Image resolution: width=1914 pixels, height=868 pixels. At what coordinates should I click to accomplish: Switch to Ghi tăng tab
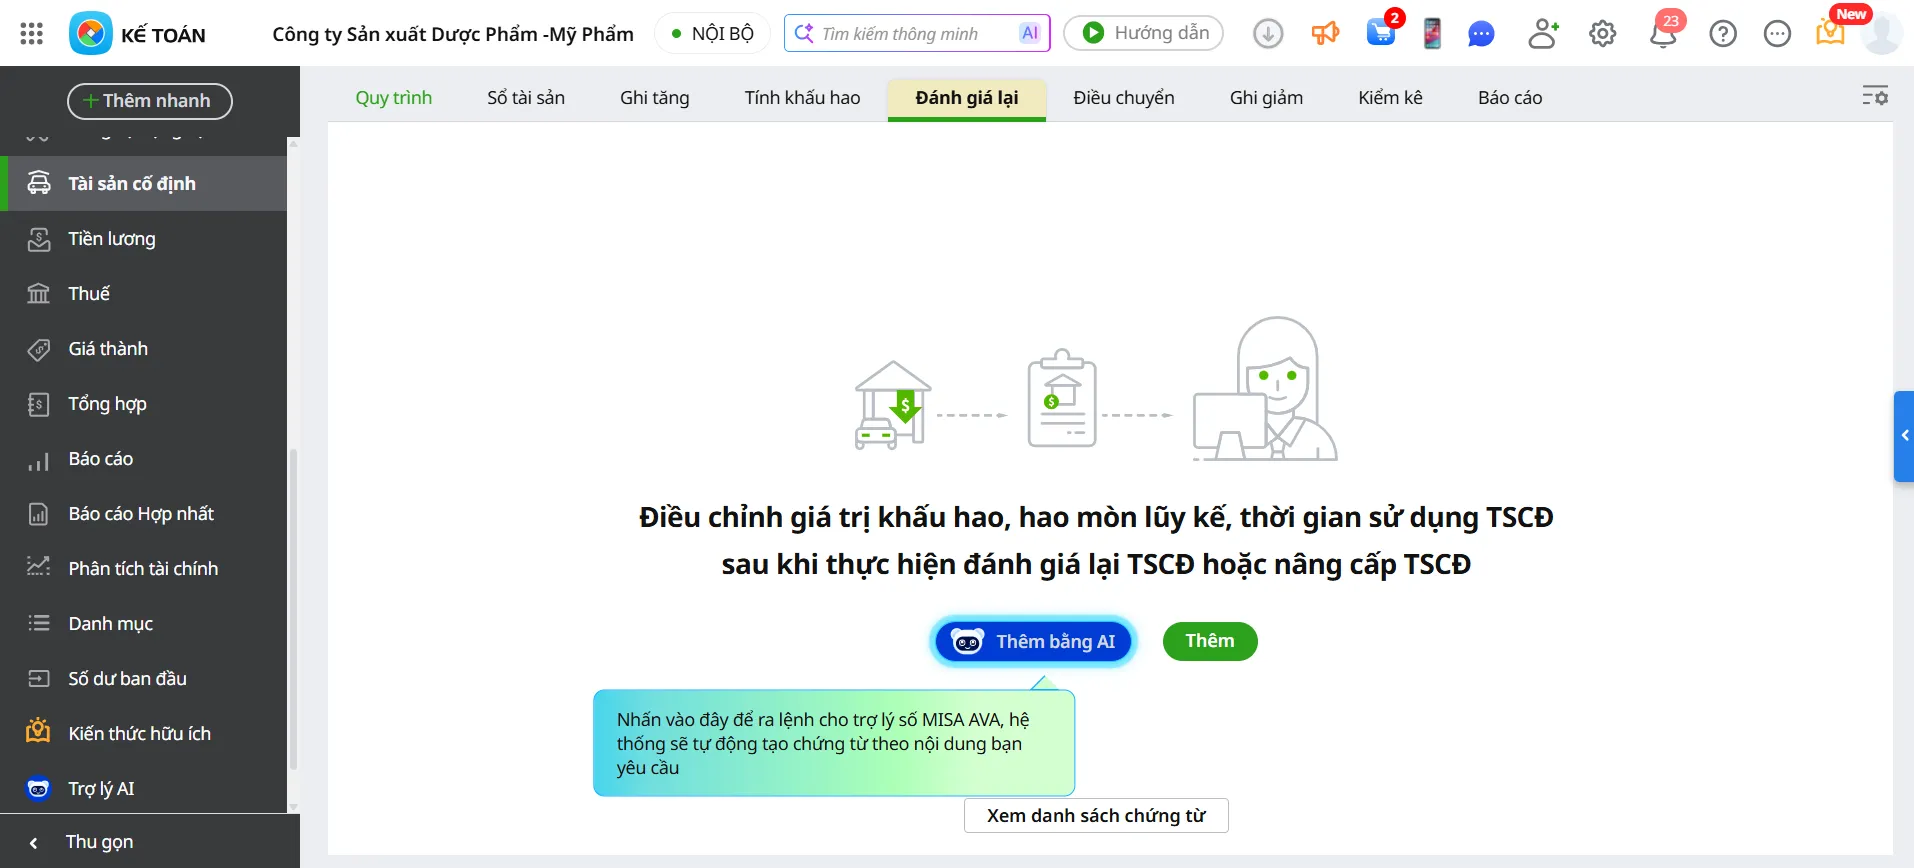655,98
